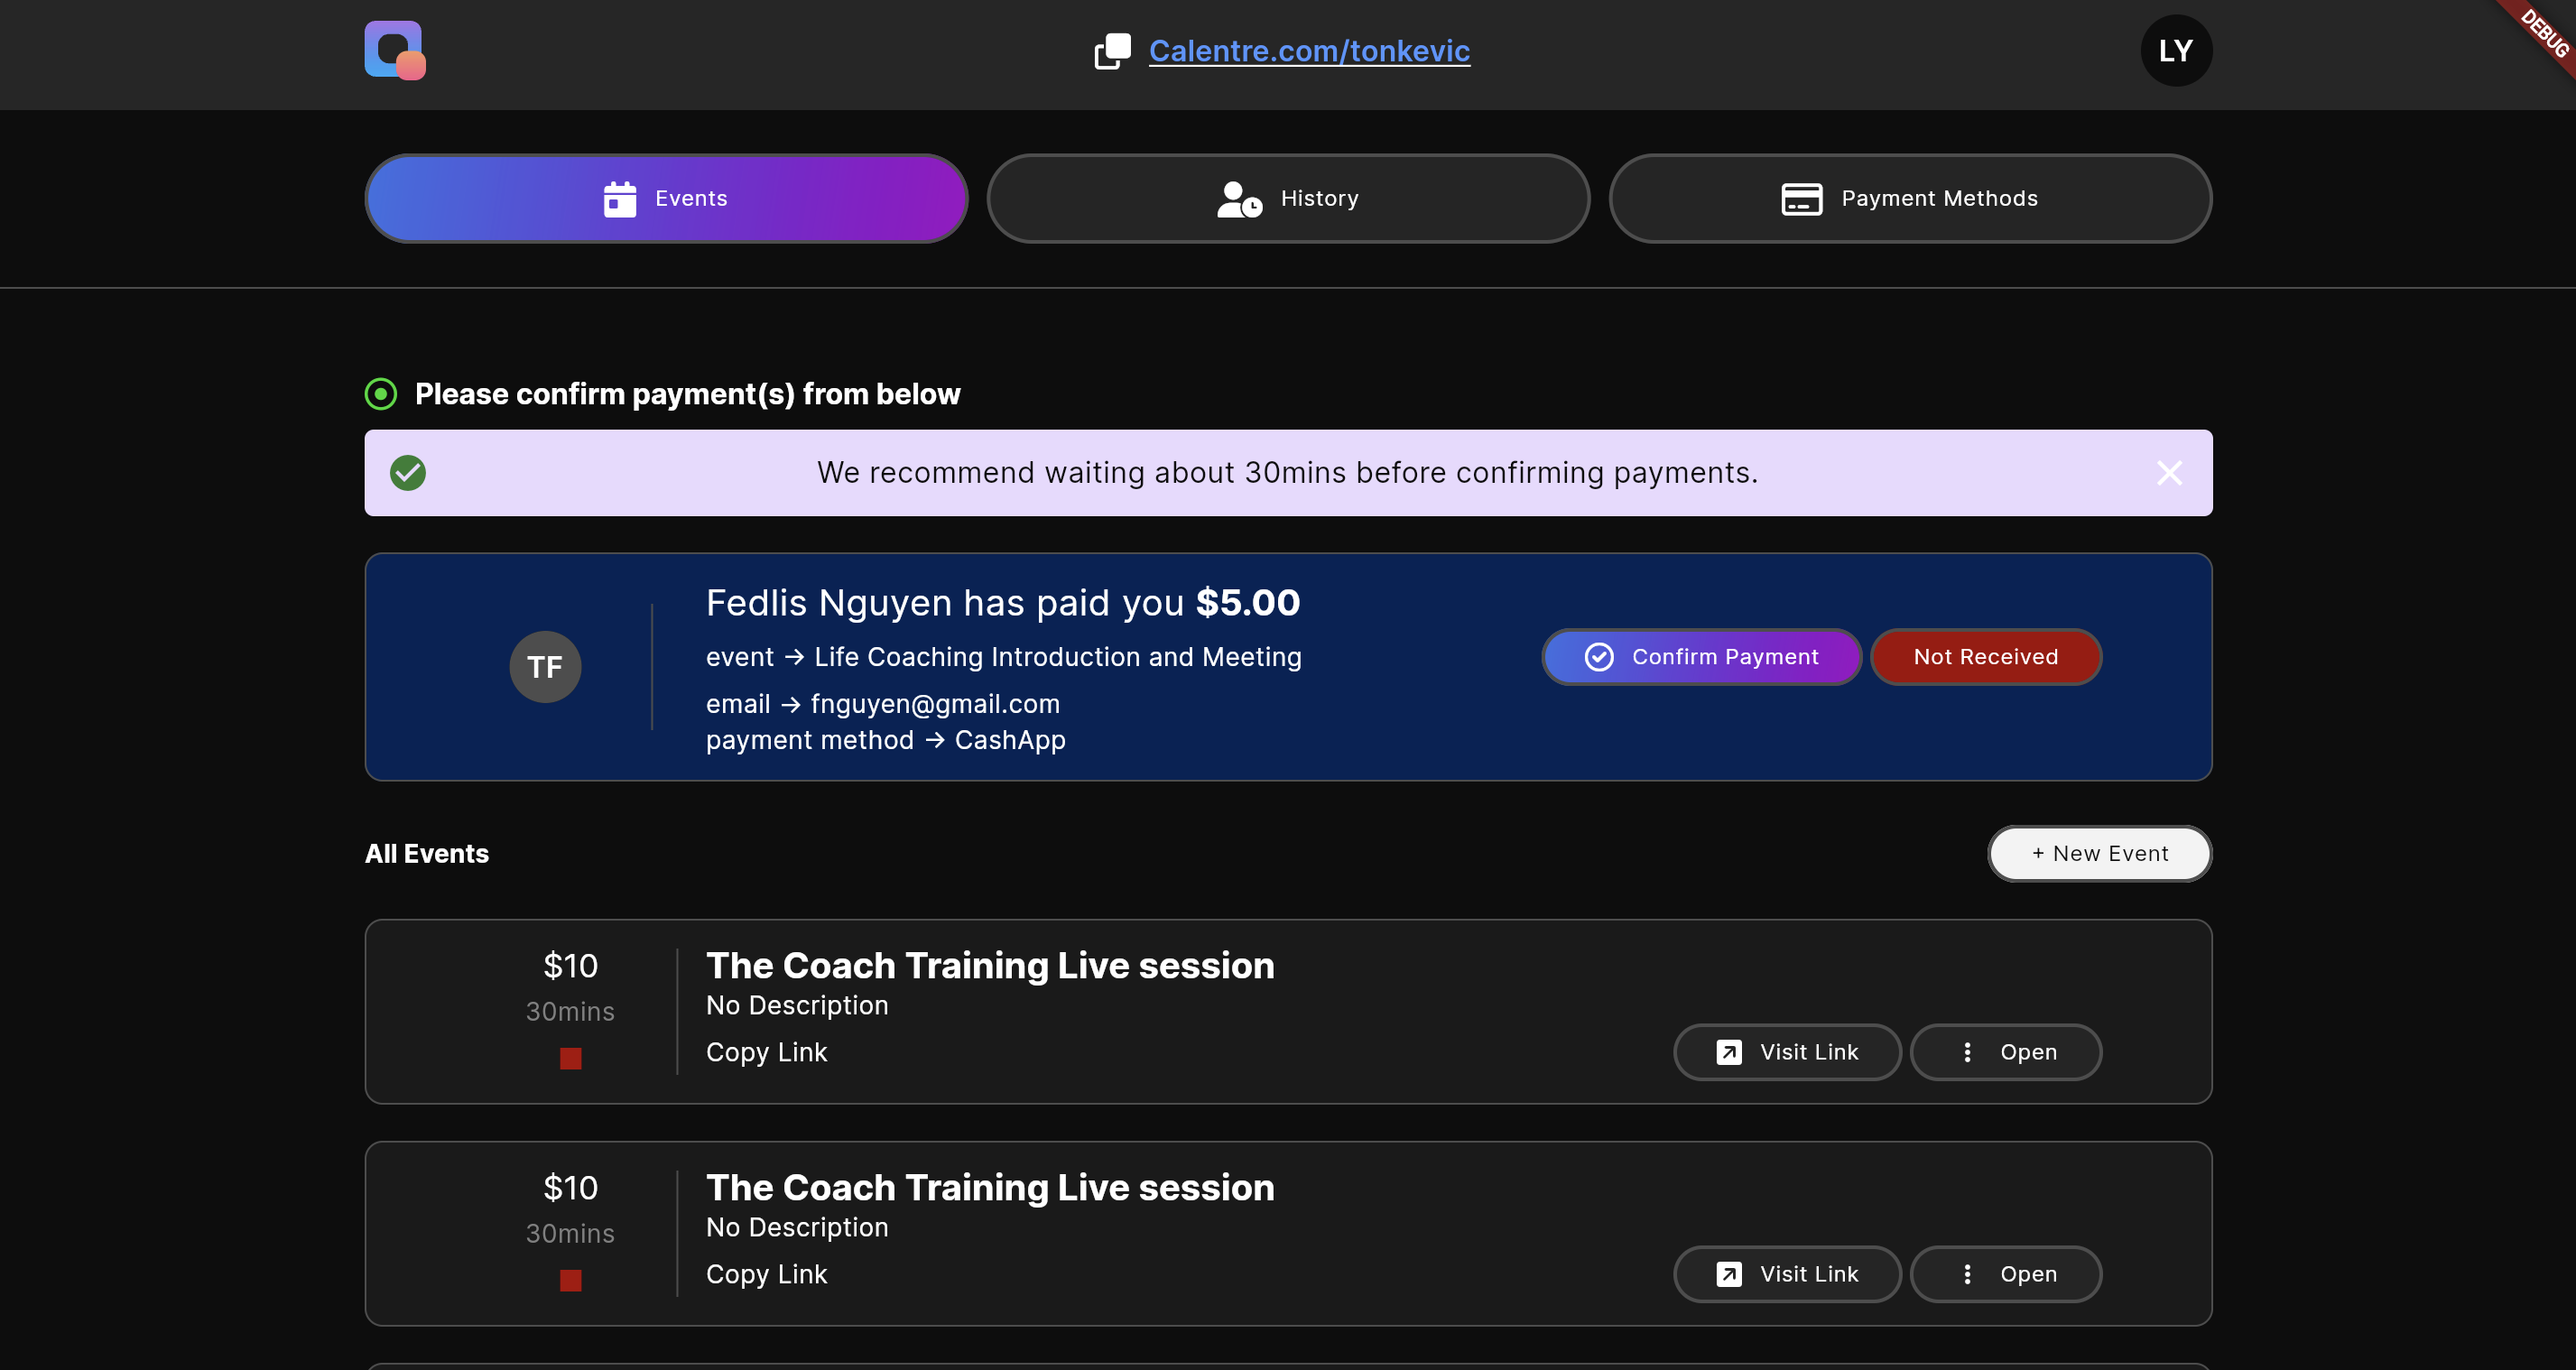This screenshot has width=2576, height=1370.
Task: Click the Calentre calendar icon in header
Action: point(394,50)
